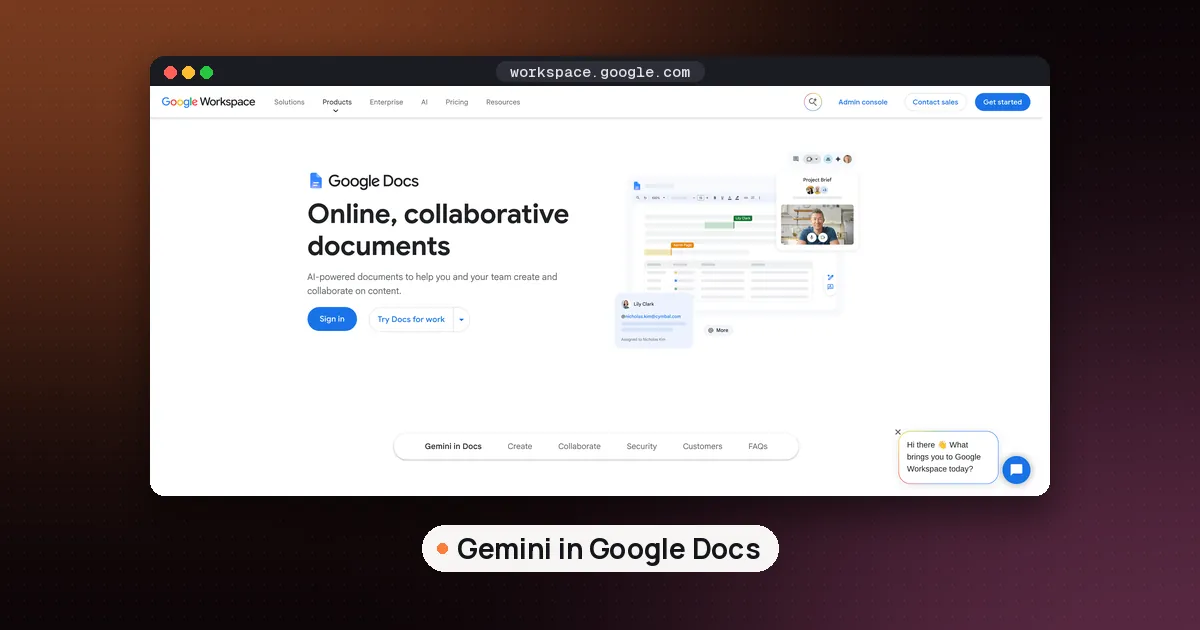Click the Sign in button
Viewport: 1200px width, 630px height.
[332, 319]
